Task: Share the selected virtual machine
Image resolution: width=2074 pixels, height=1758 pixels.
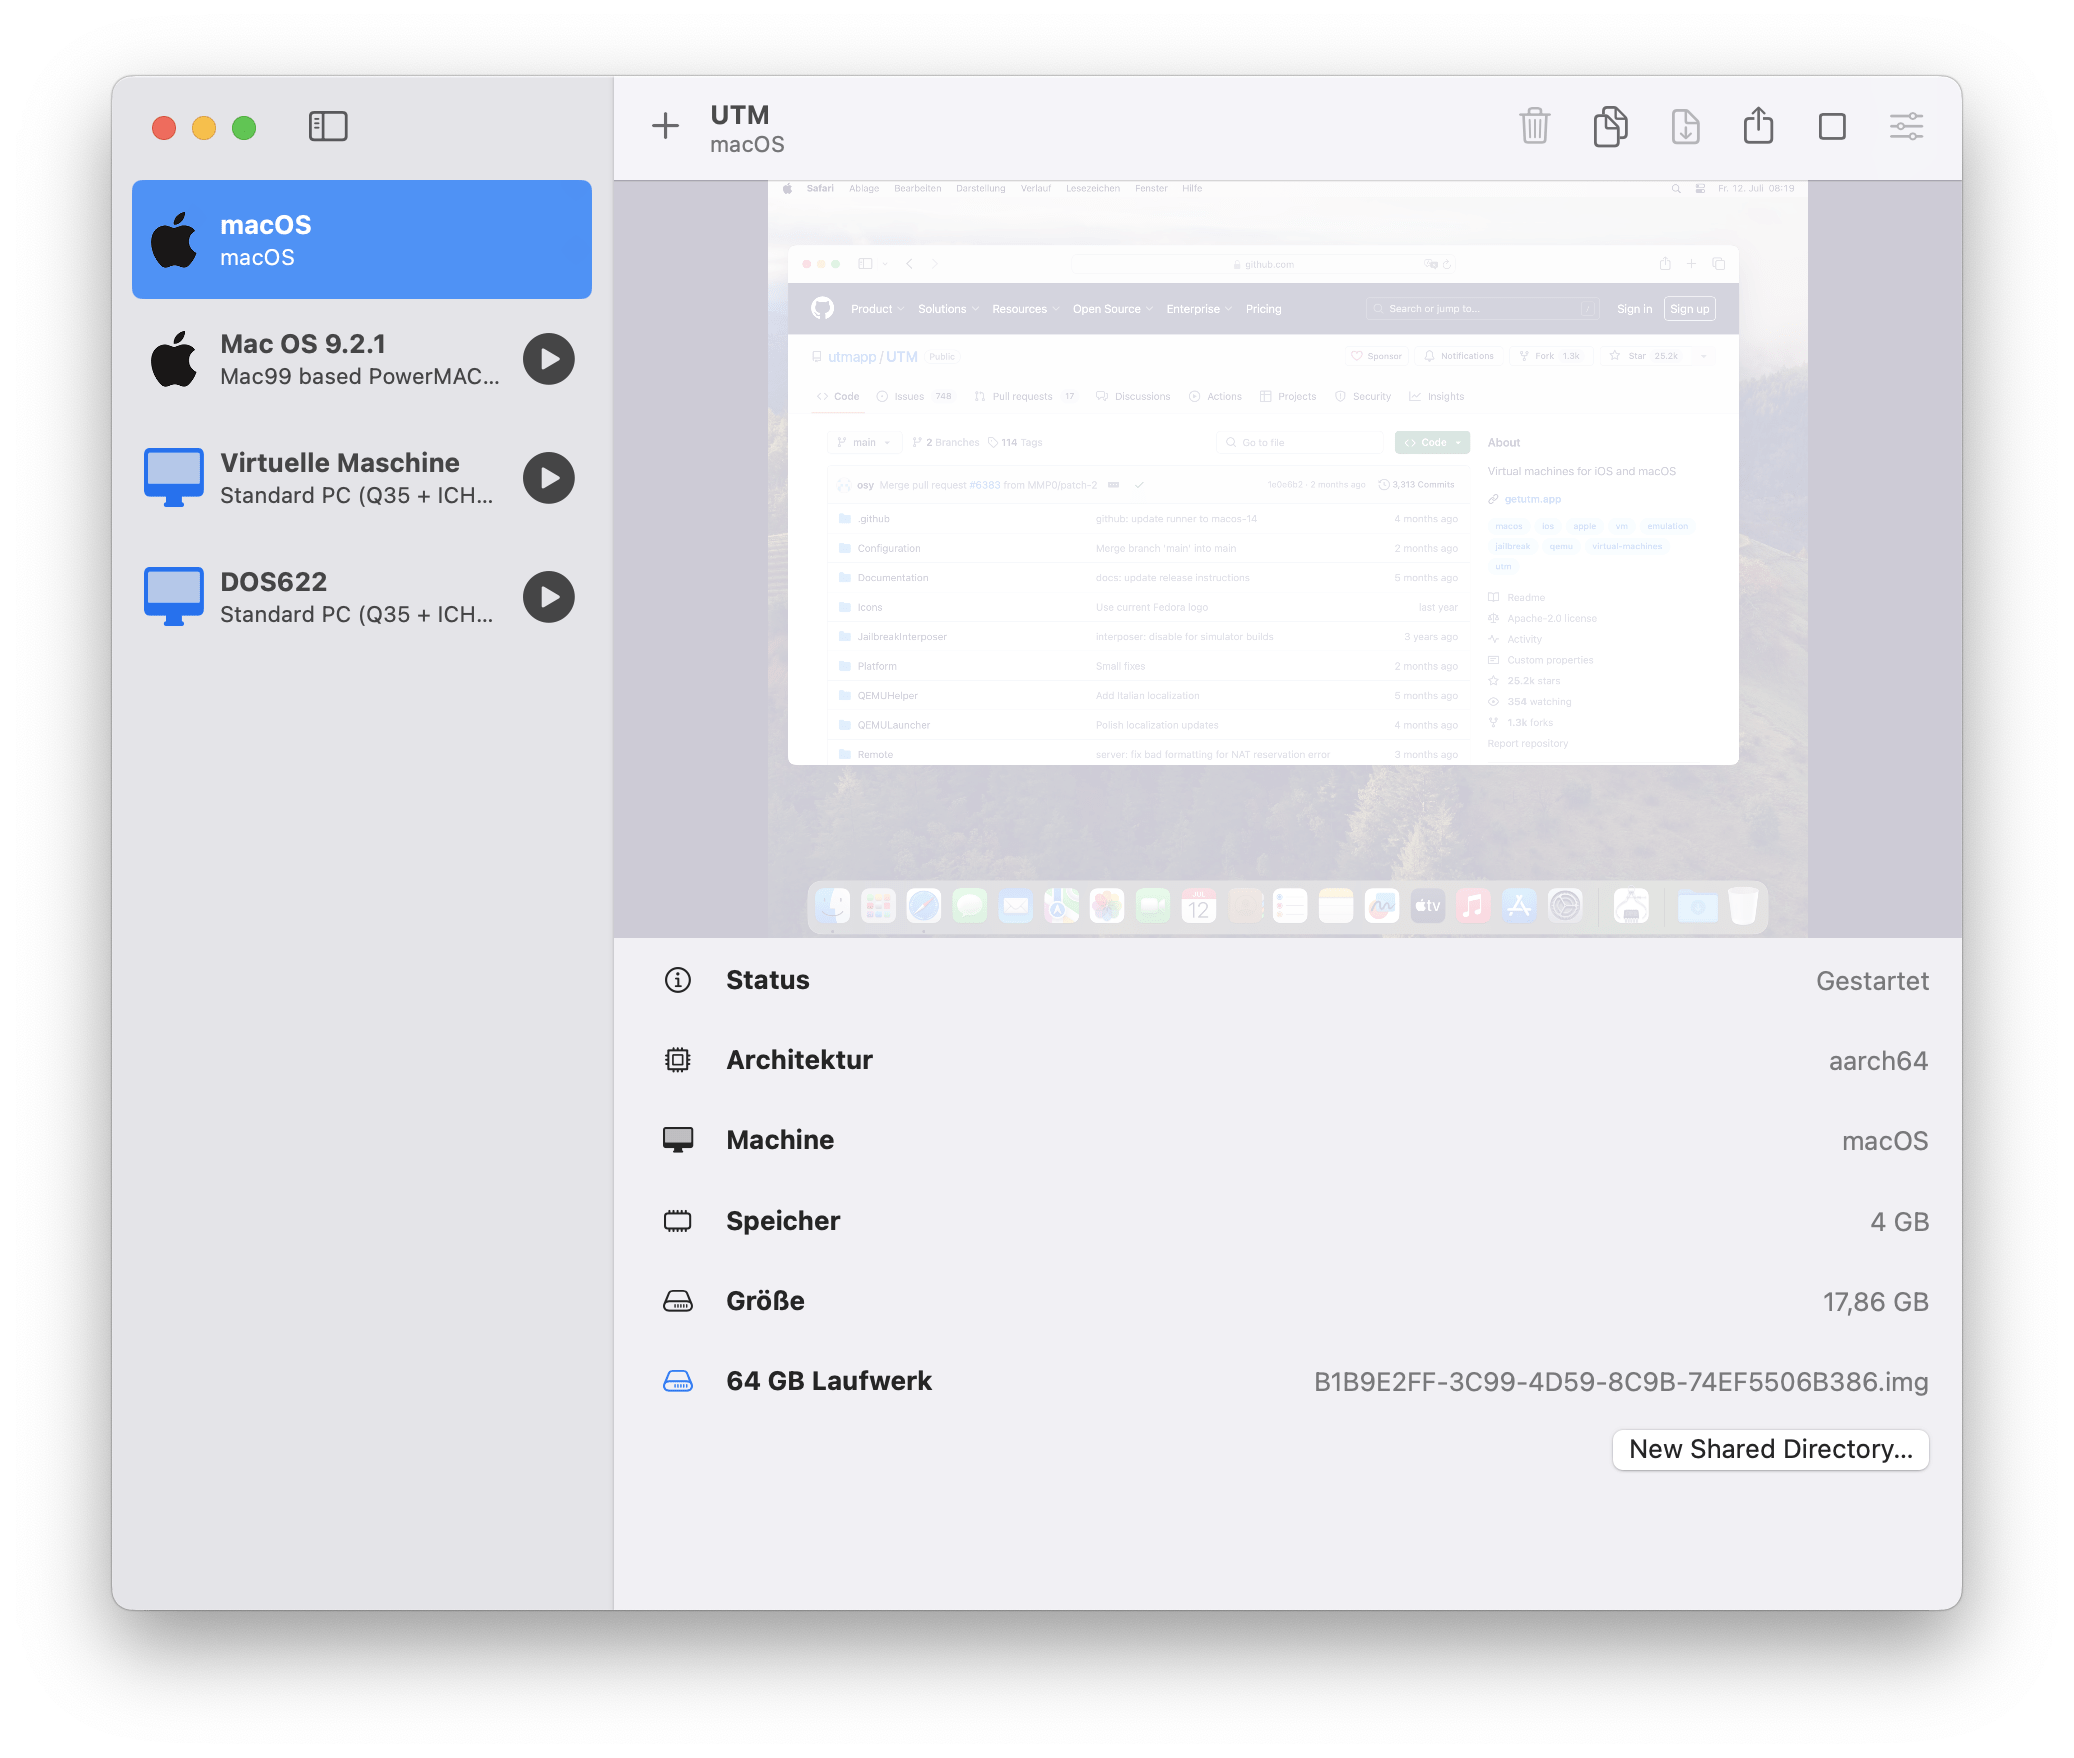Action: coord(1758,127)
